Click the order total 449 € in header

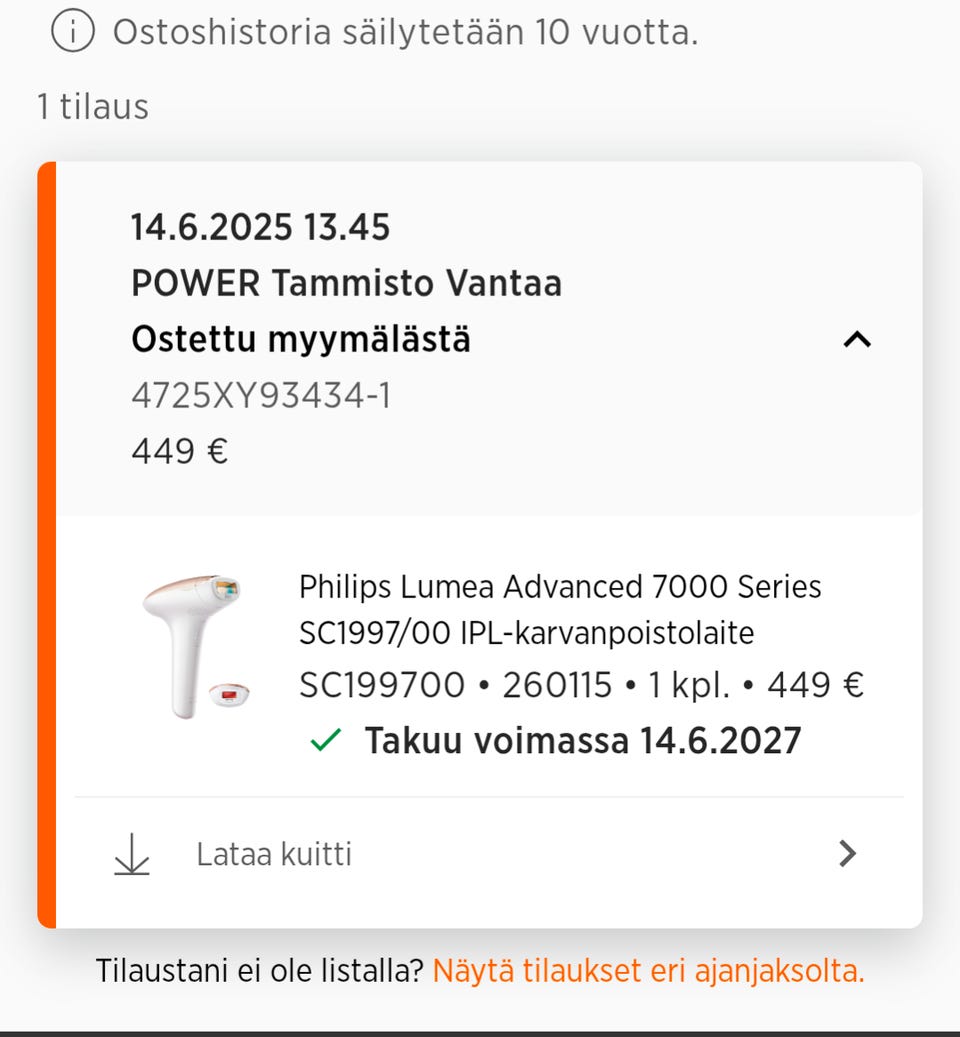(180, 452)
